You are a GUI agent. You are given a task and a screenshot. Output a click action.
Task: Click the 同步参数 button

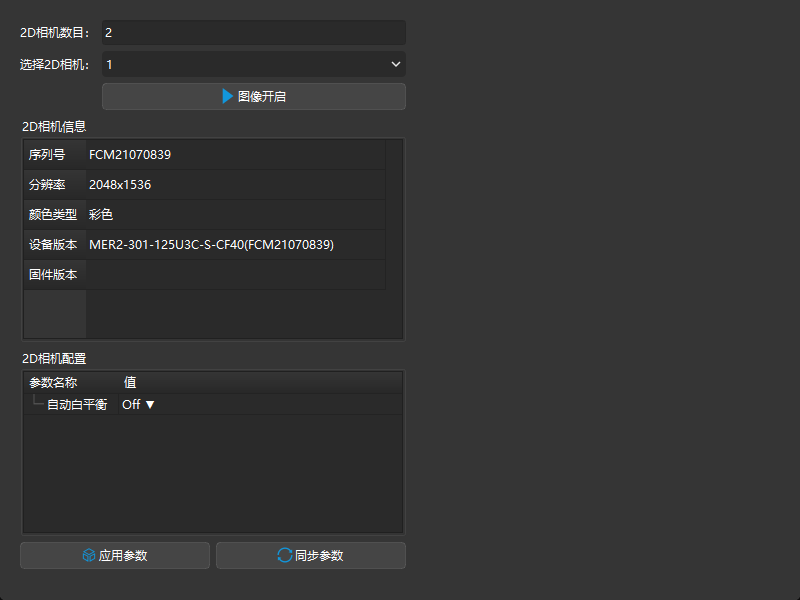311,556
